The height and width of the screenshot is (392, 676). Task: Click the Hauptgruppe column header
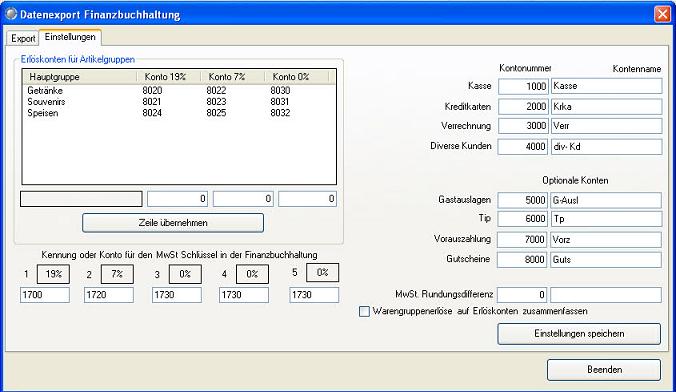80,77
